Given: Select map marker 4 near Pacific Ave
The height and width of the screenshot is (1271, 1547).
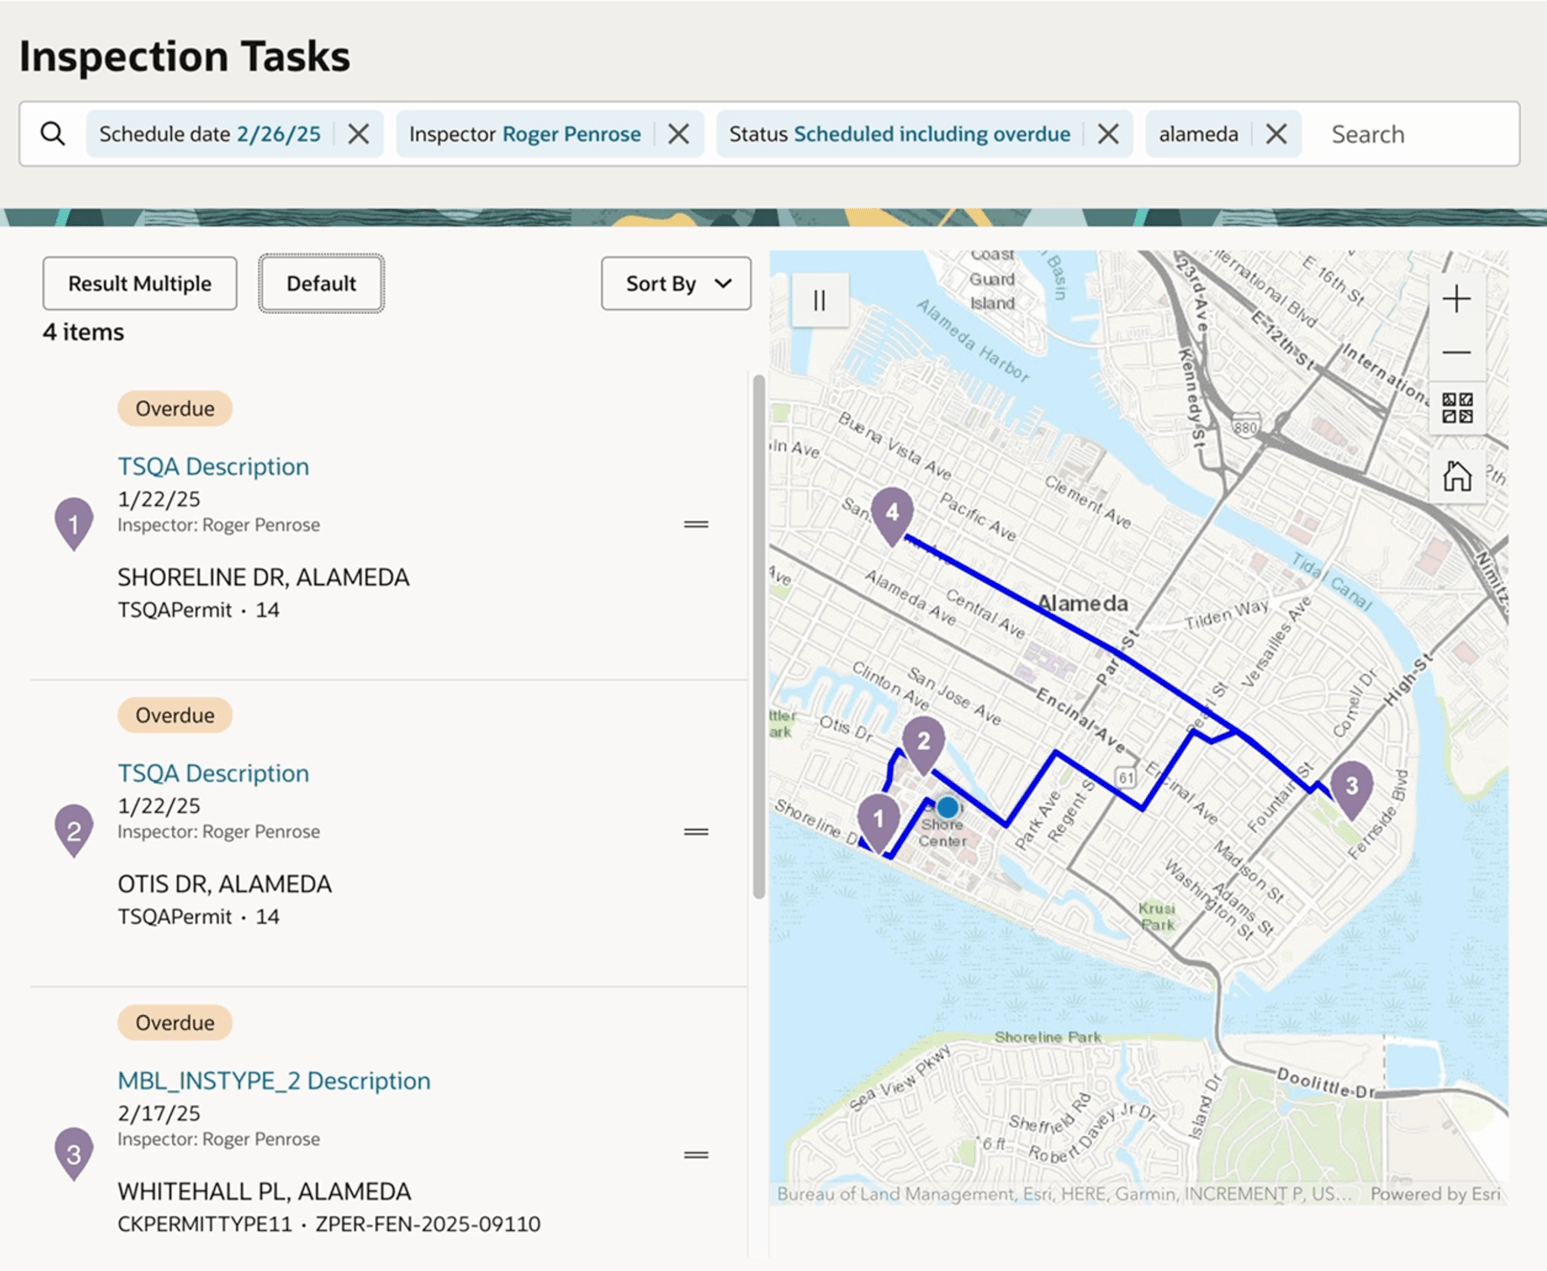Looking at the screenshot, I should [x=893, y=512].
